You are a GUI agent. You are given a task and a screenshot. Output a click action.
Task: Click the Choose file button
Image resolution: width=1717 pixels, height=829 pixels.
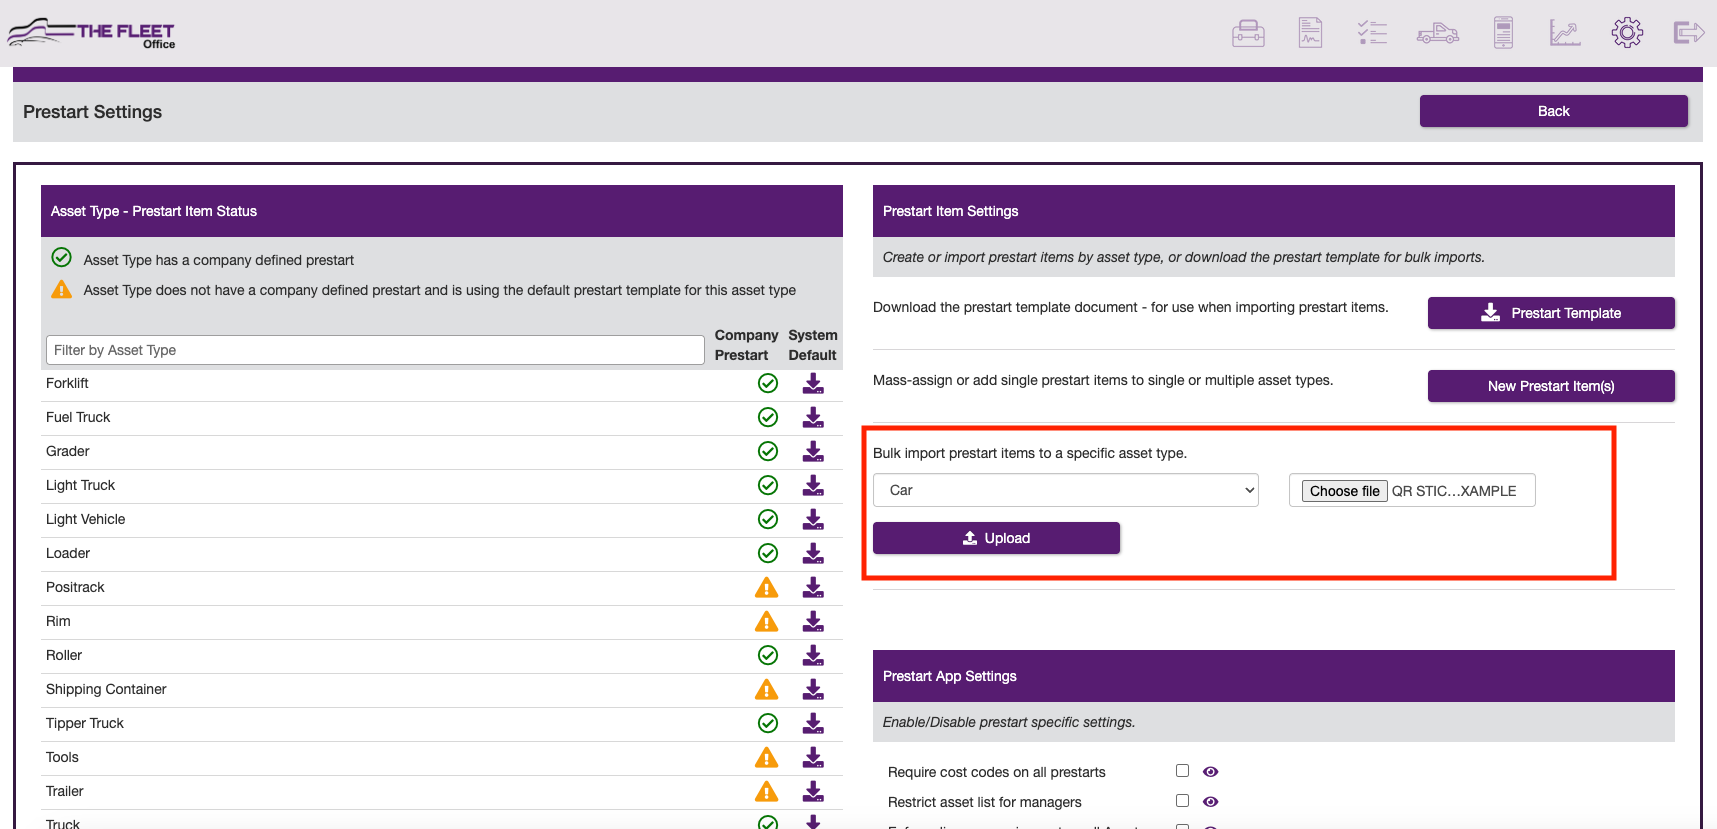(1344, 491)
